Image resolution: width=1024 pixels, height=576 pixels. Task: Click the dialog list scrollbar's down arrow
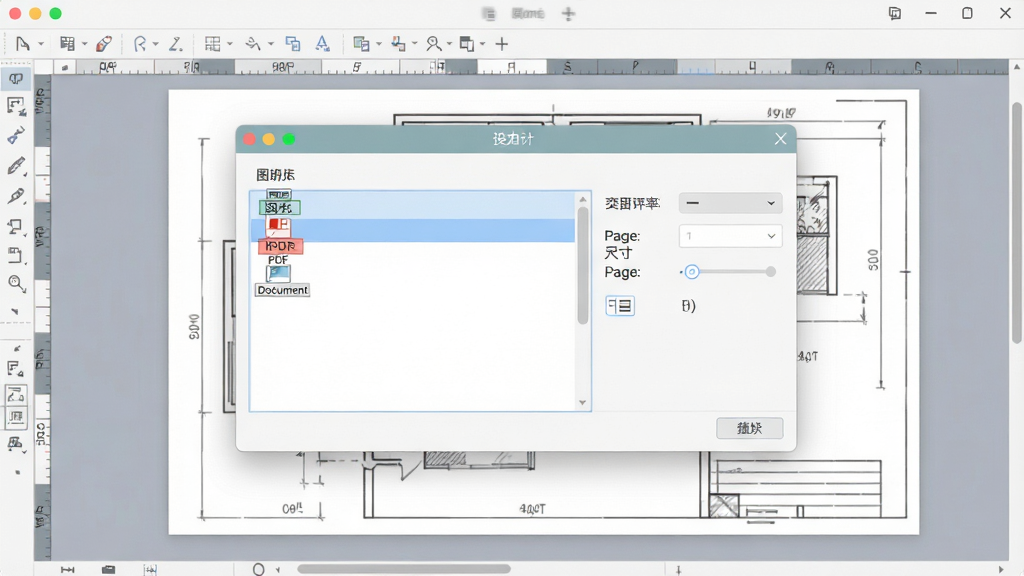pos(583,403)
